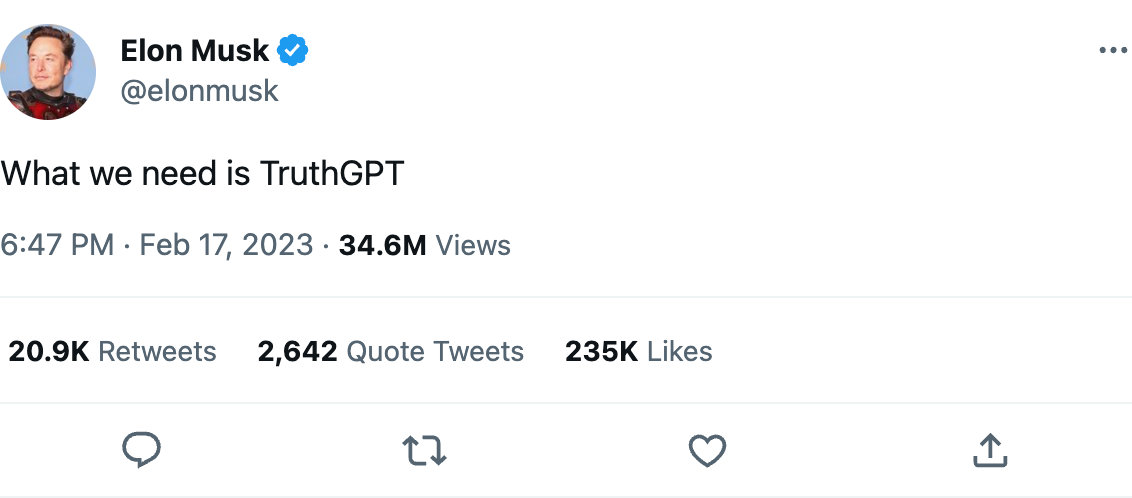Click the reply speech bubble icon
Image resolution: width=1132 pixels, height=498 pixels.
pos(141,451)
